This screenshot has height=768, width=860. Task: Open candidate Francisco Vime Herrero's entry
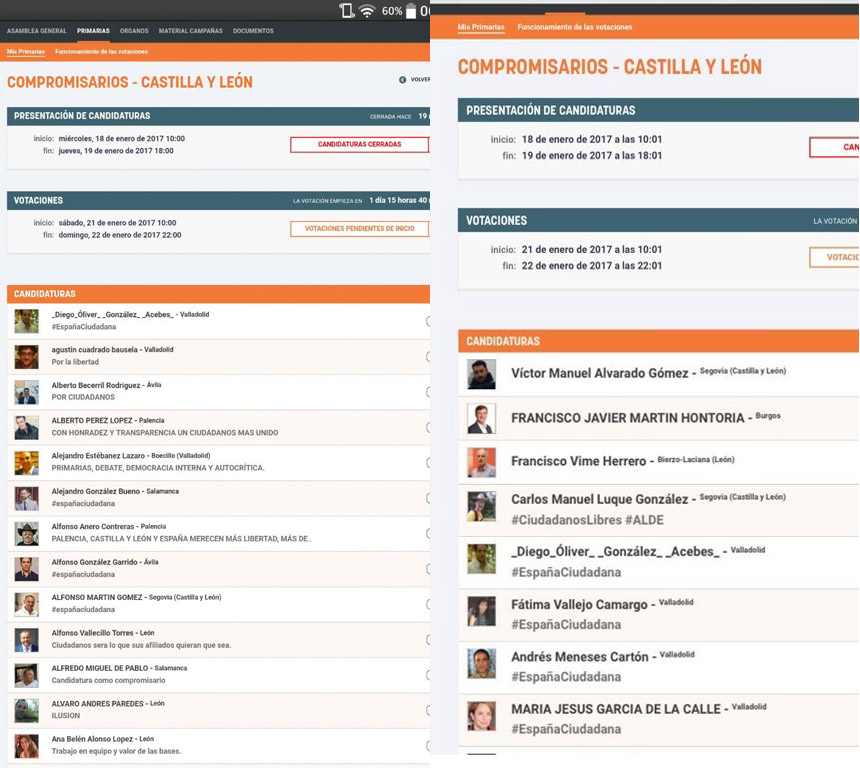click(579, 462)
